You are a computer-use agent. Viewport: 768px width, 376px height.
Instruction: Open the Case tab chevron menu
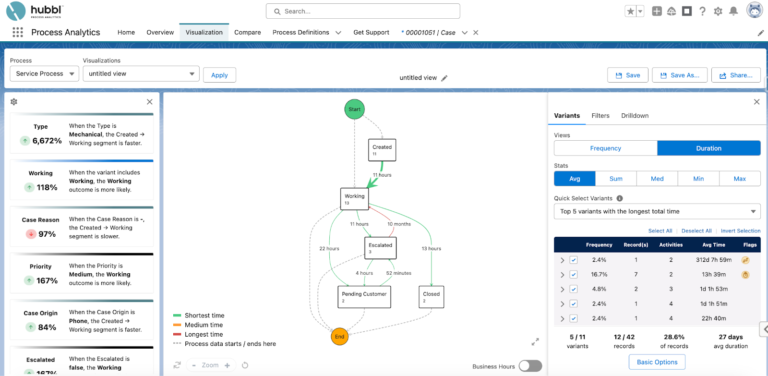[x=464, y=33]
